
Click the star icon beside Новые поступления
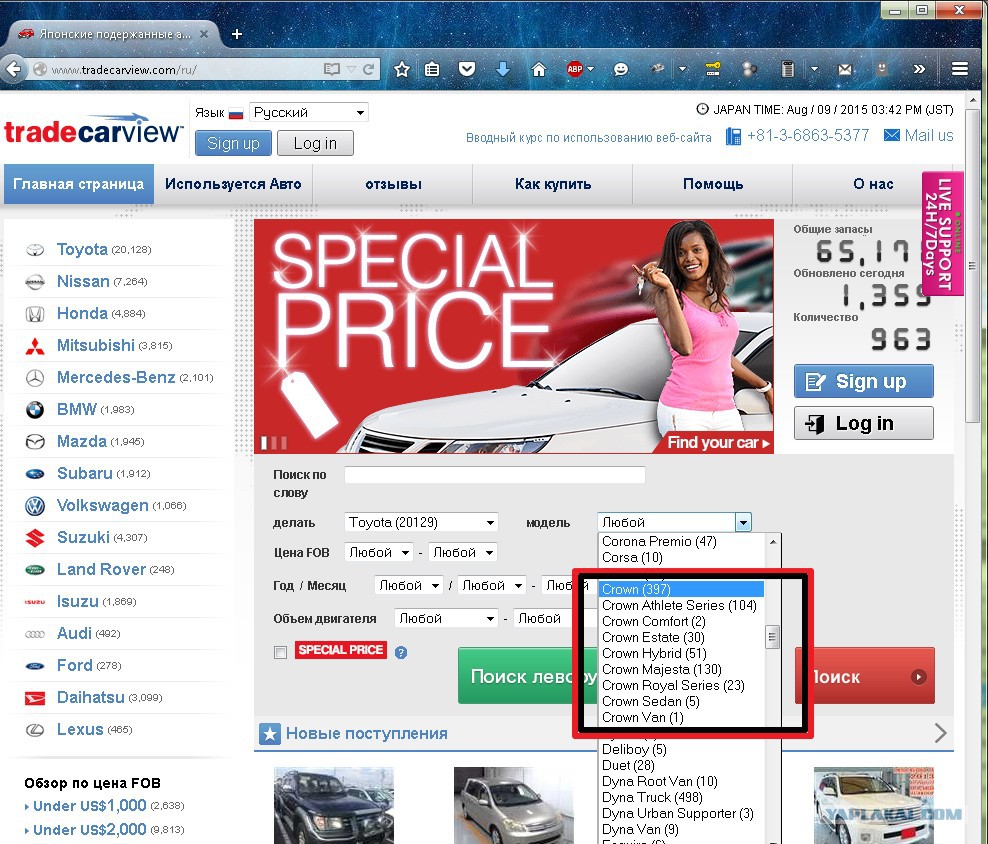pyautogui.click(x=270, y=734)
